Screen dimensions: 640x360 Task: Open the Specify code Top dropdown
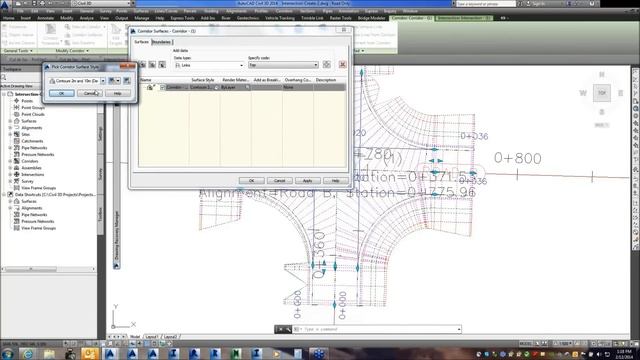pos(283,65)
